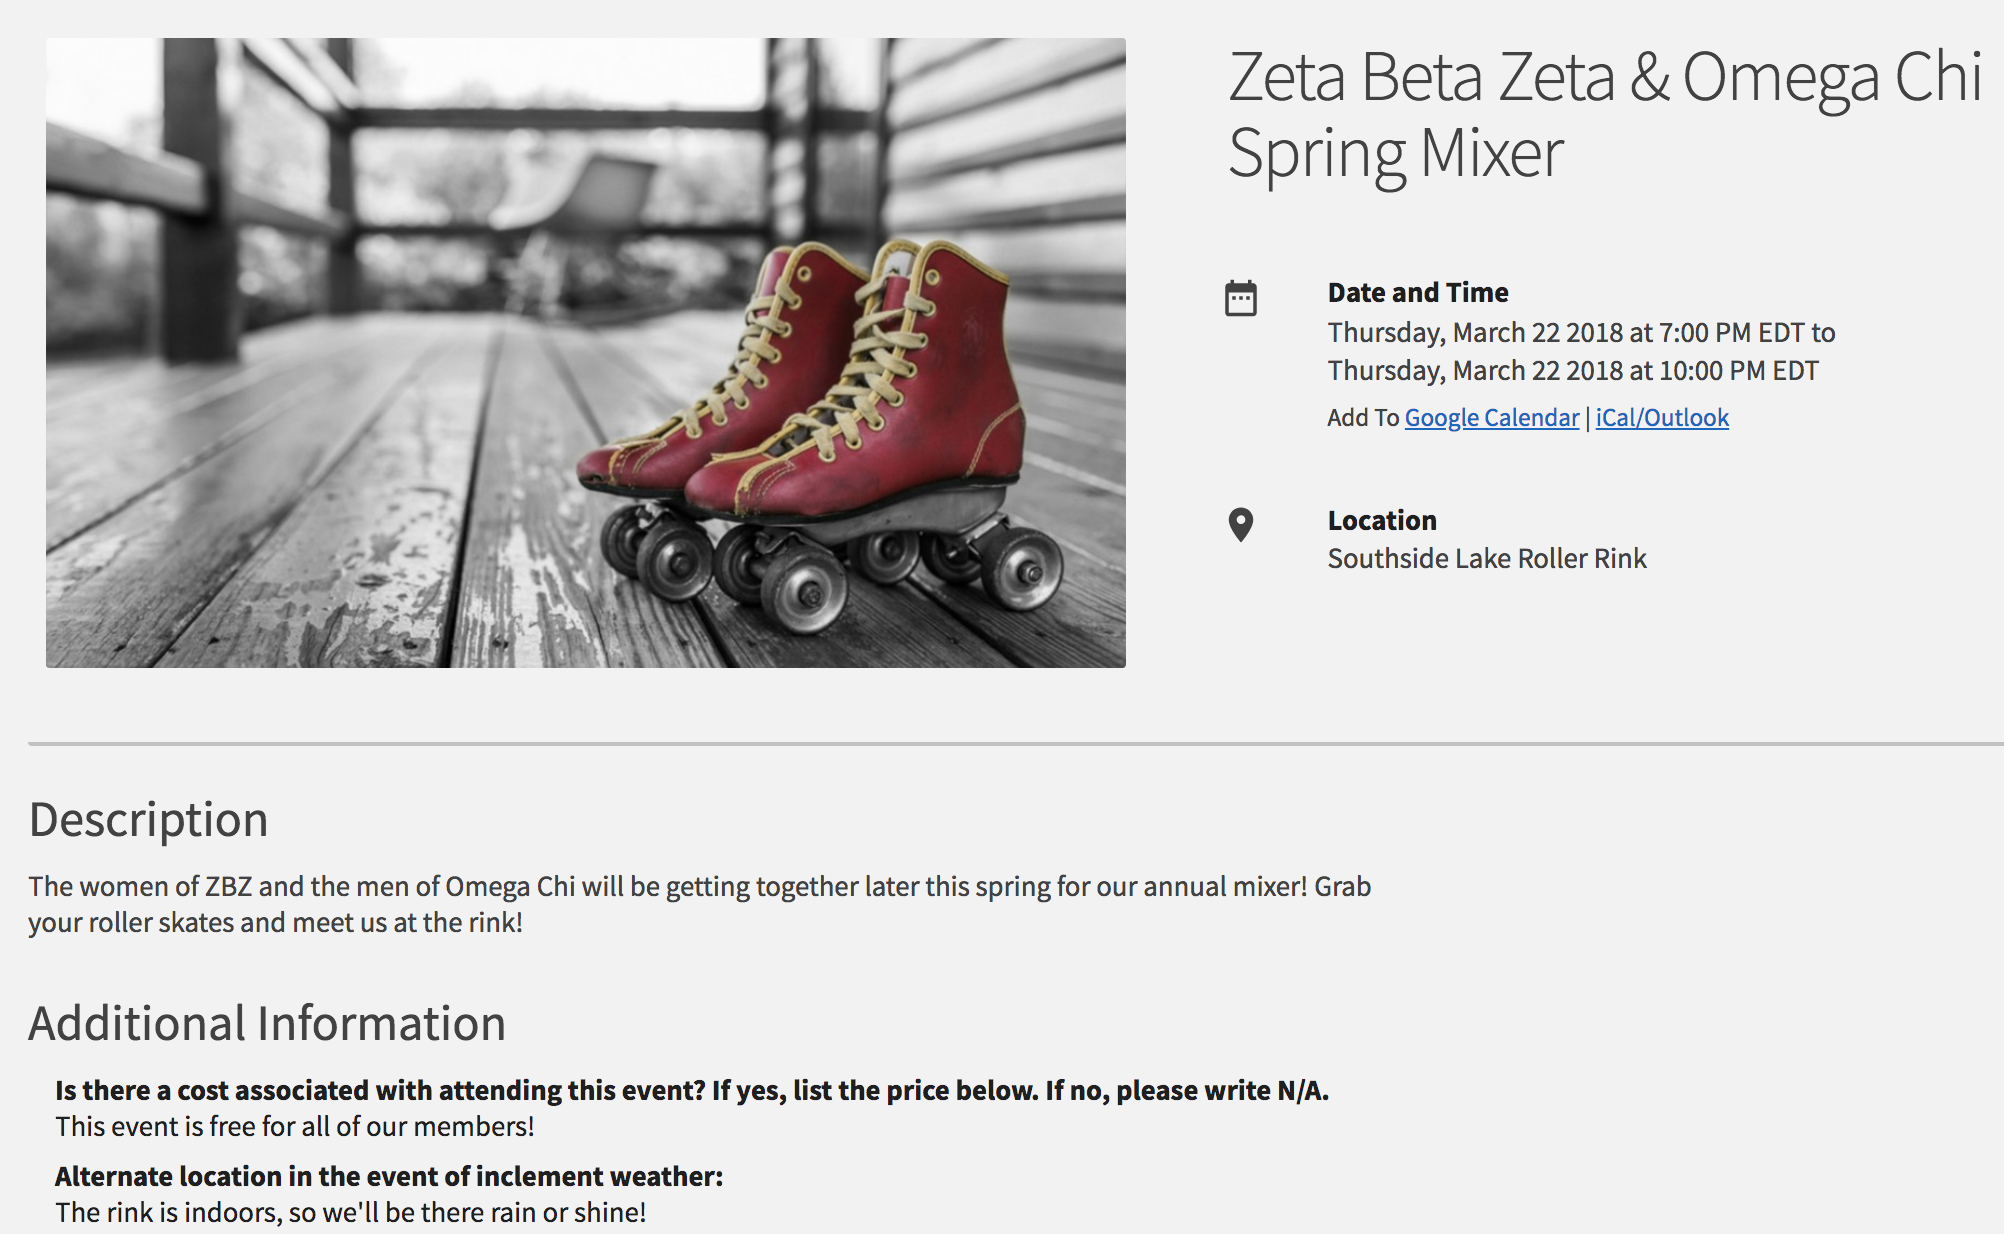The width and height of the screenshot is (2004, 1234).
Task: Open the Google Calendar link
Action: 1492,418
